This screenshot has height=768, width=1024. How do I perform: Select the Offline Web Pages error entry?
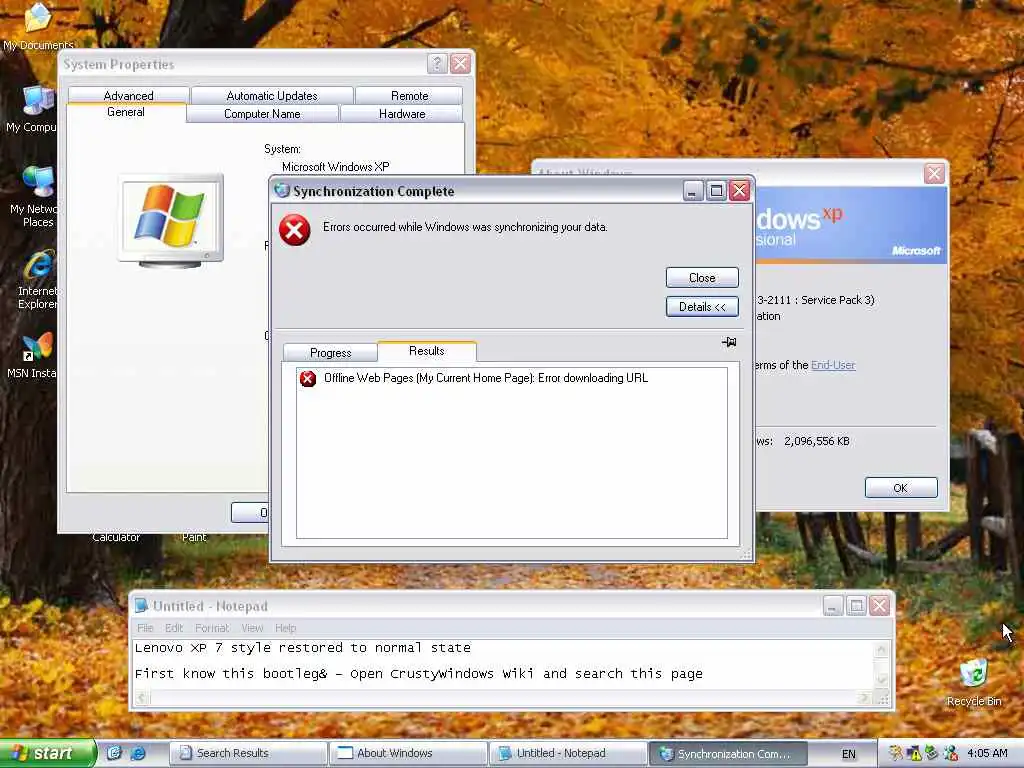pos(486,378)
